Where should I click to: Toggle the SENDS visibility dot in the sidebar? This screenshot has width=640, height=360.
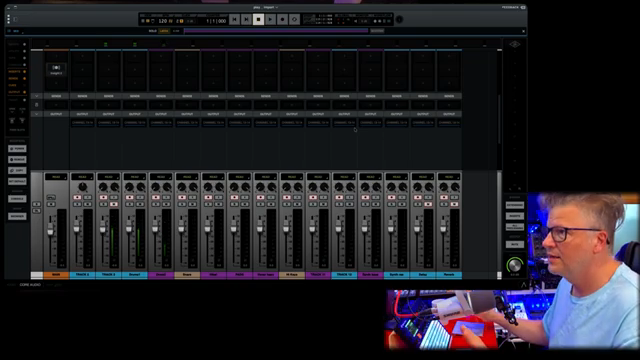tap(24, 78)
